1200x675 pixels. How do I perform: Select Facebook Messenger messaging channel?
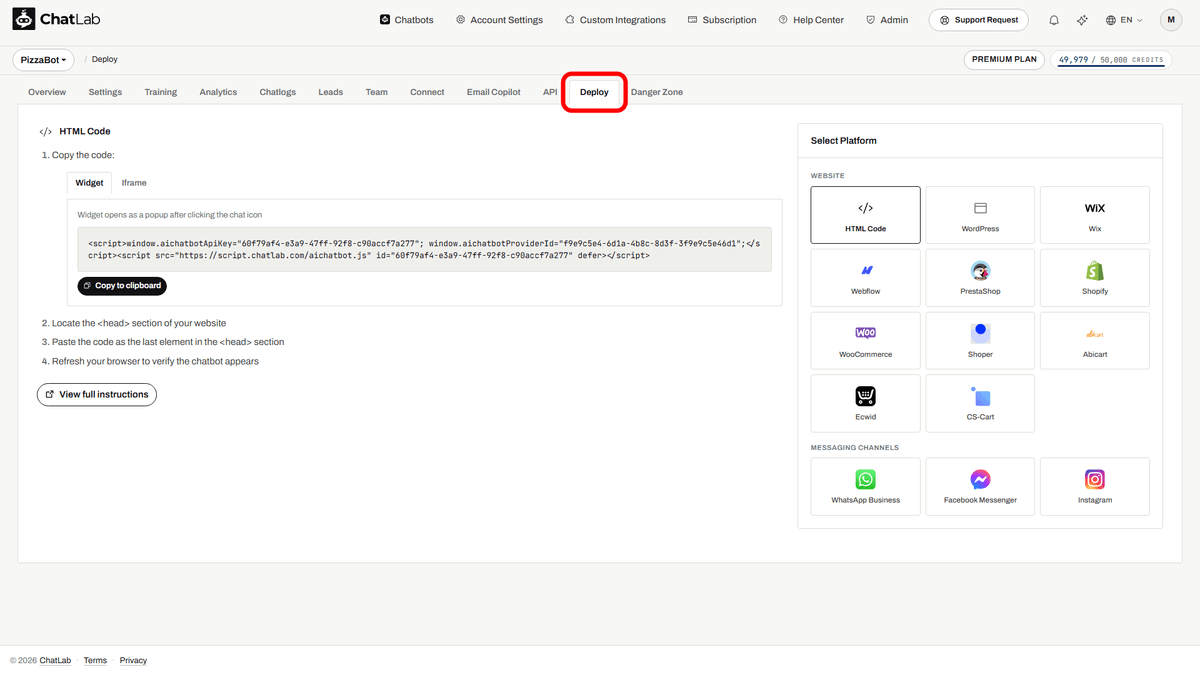[980, 487]
